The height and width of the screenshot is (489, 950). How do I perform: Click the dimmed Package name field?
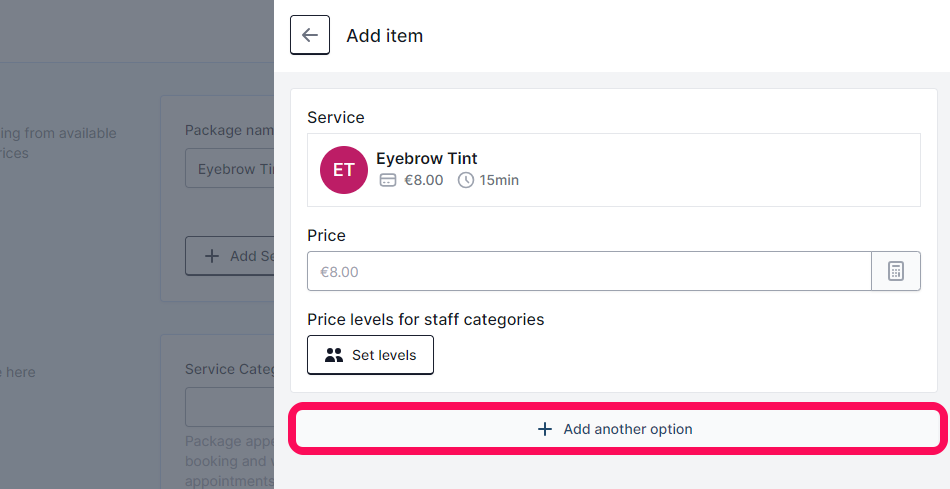point(230,168)
